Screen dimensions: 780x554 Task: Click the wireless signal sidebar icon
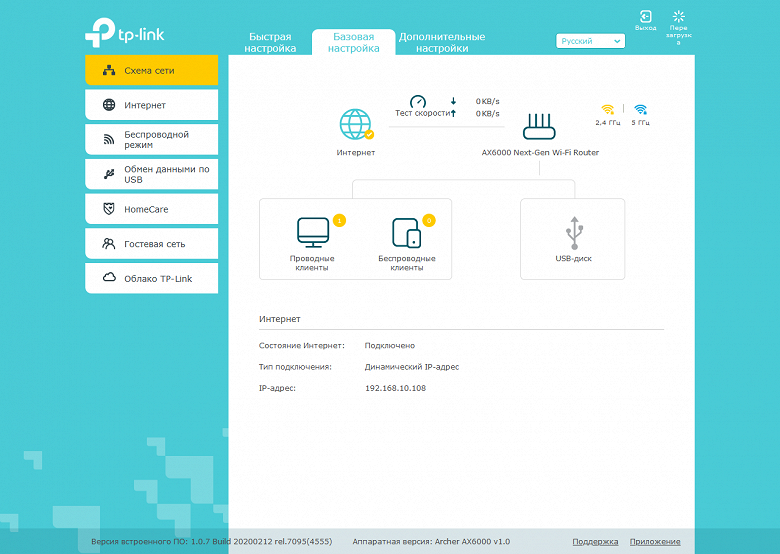pos(109,140)
